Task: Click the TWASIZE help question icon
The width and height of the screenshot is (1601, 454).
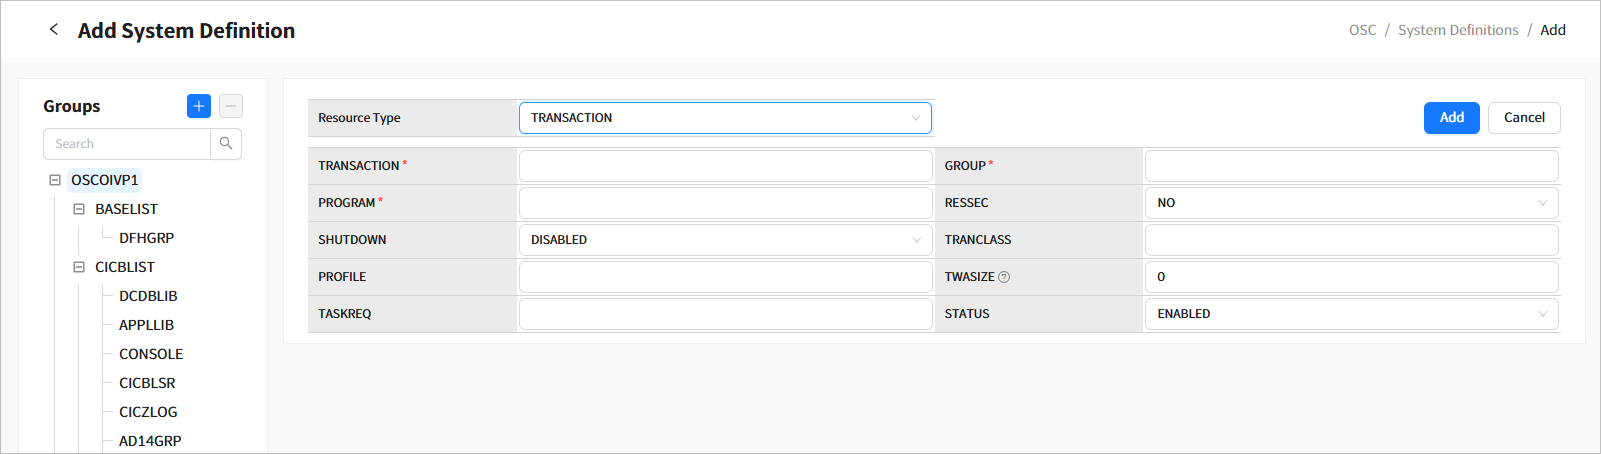Action: click(1004, 277)
